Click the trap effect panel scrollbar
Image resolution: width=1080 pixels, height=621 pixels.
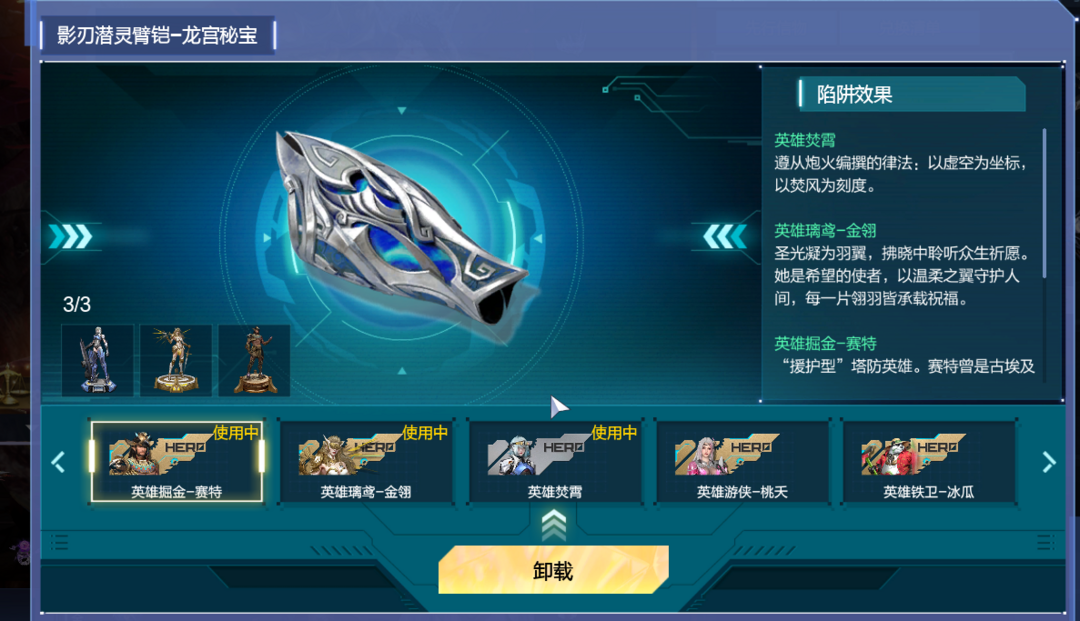coord(1045,203)
